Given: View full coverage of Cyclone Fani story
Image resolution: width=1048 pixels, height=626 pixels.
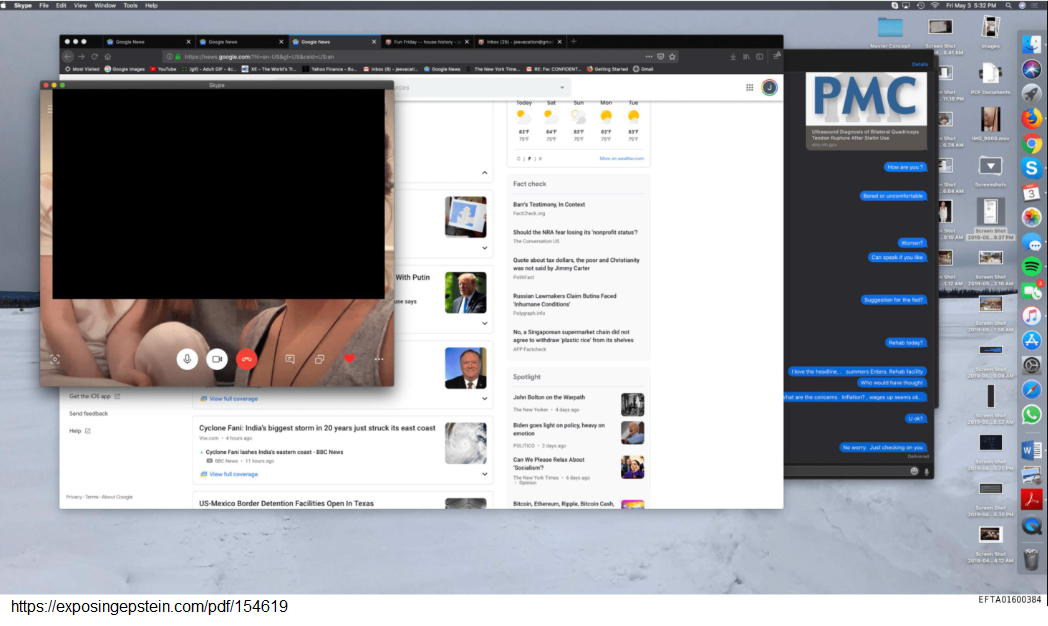Looking at the screenshot, I should coord(233,474).
